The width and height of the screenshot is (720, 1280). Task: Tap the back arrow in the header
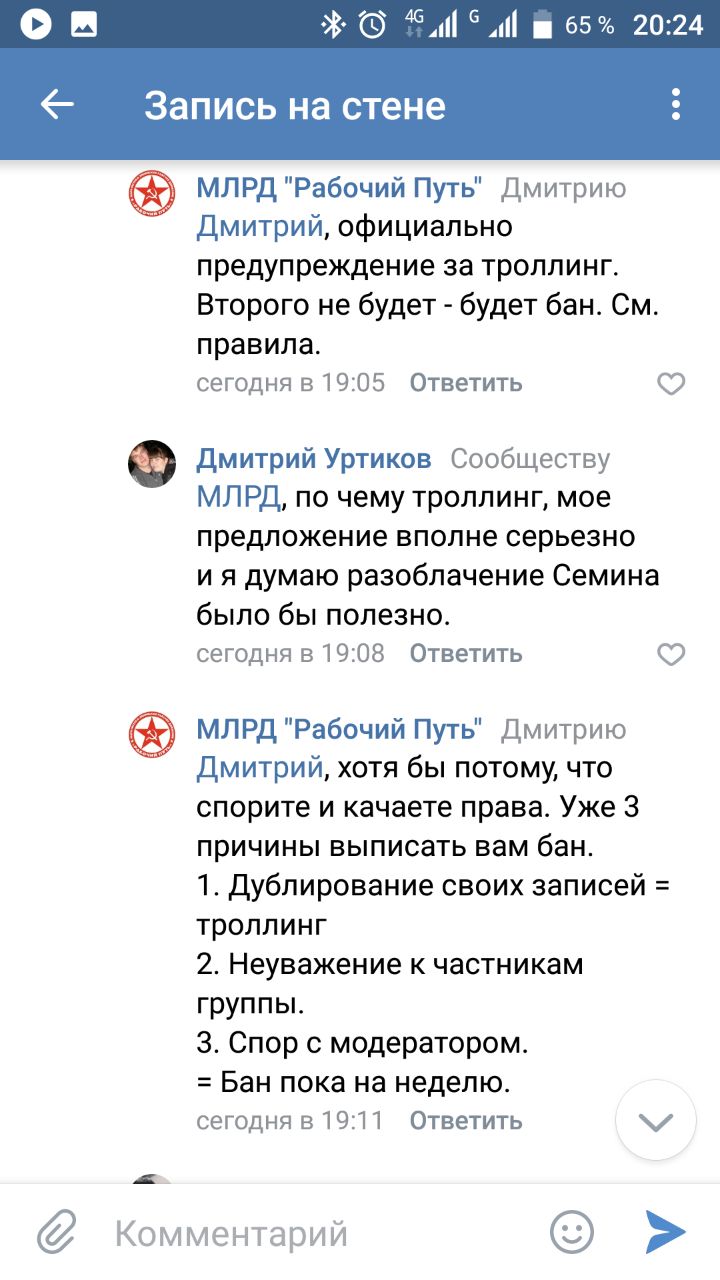[57, 105]
